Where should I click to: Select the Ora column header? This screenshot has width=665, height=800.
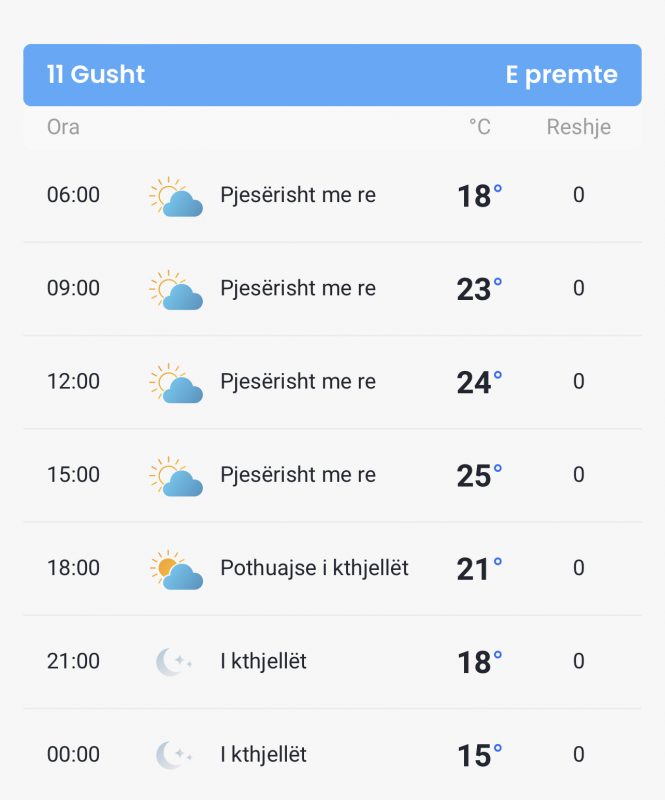(x=63, y=127)
